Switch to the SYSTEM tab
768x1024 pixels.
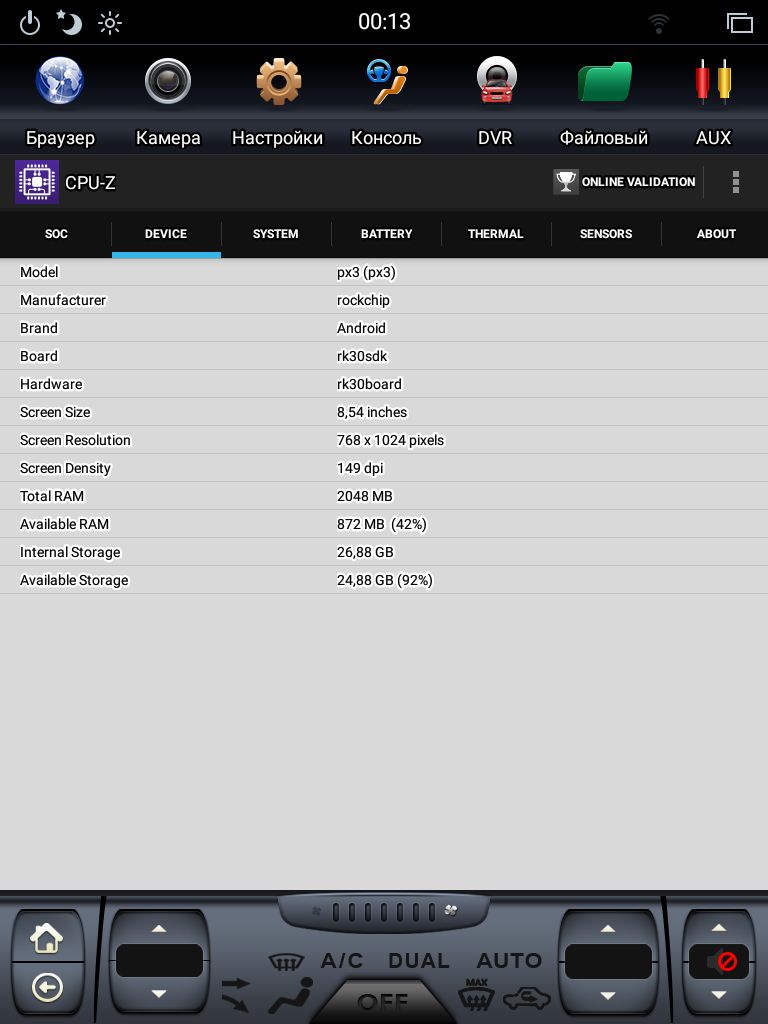click(x=276, y=234)
